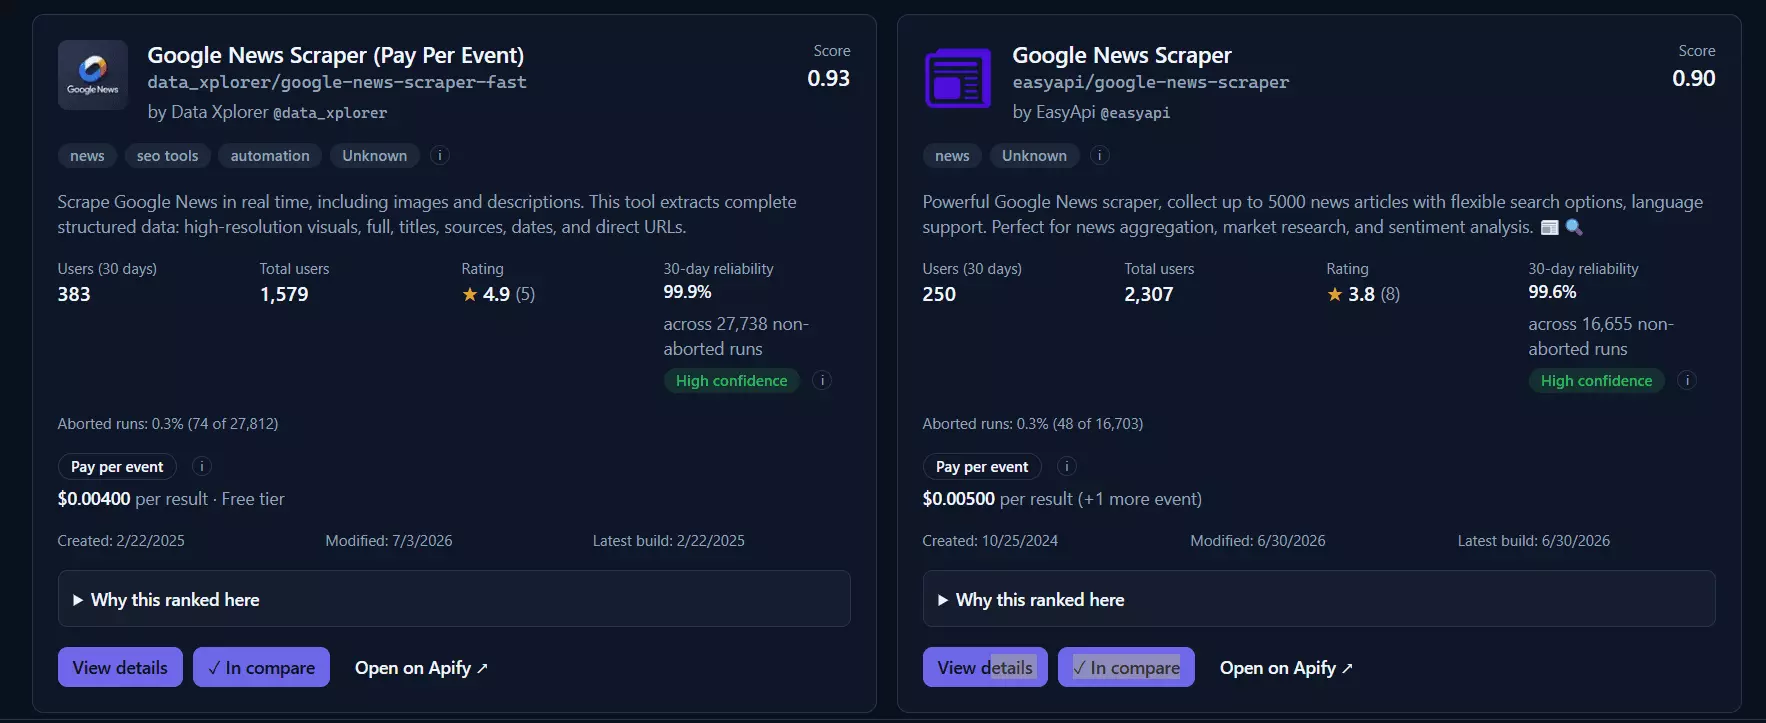This screenshot has height=723, width=1766.
Task: Click the 2,307 total users value
Action: [x=1149, y=294]
